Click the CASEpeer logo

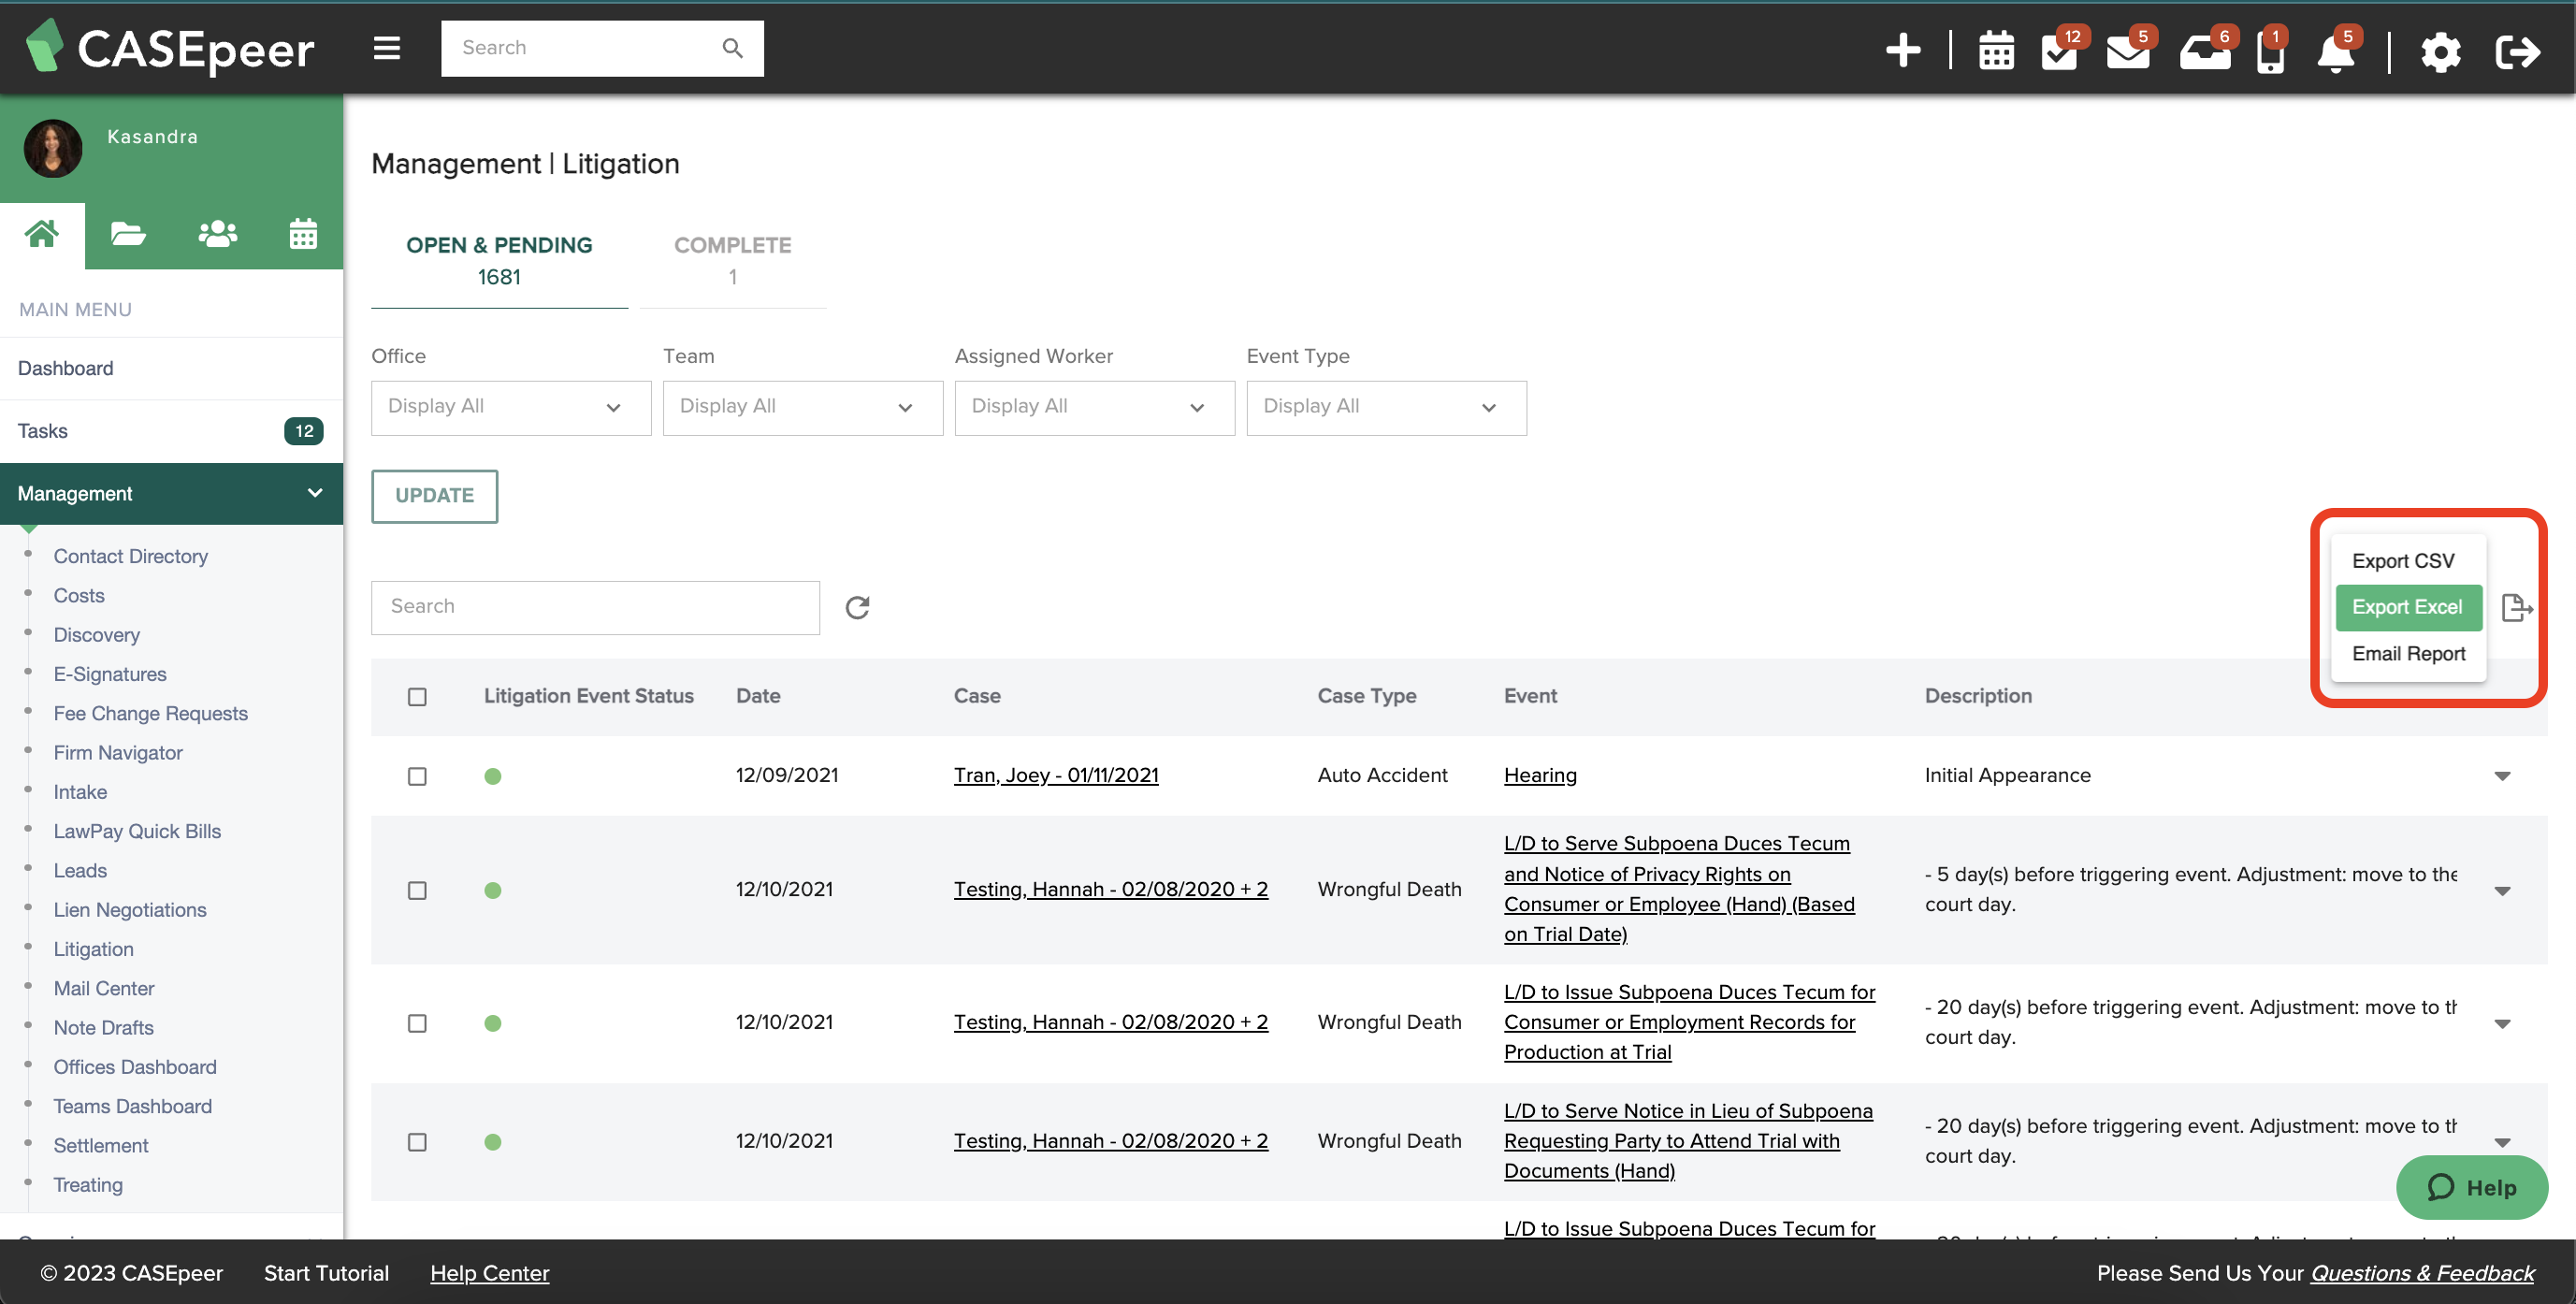[x=170, y=48]
